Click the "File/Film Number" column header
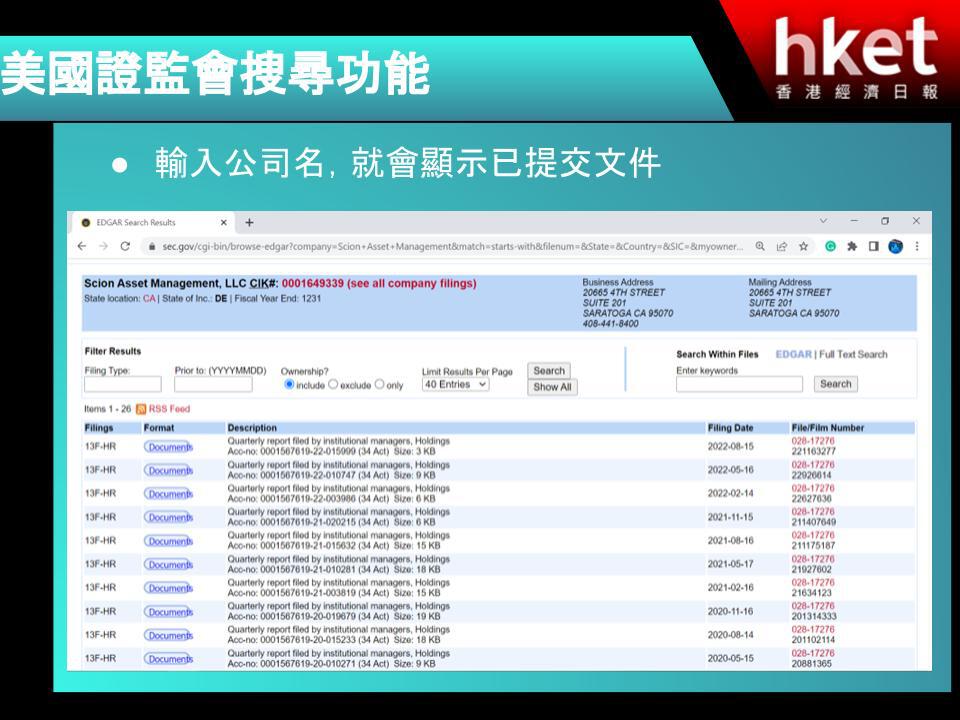Screen dimensions: 960x720 pos(828,428)
